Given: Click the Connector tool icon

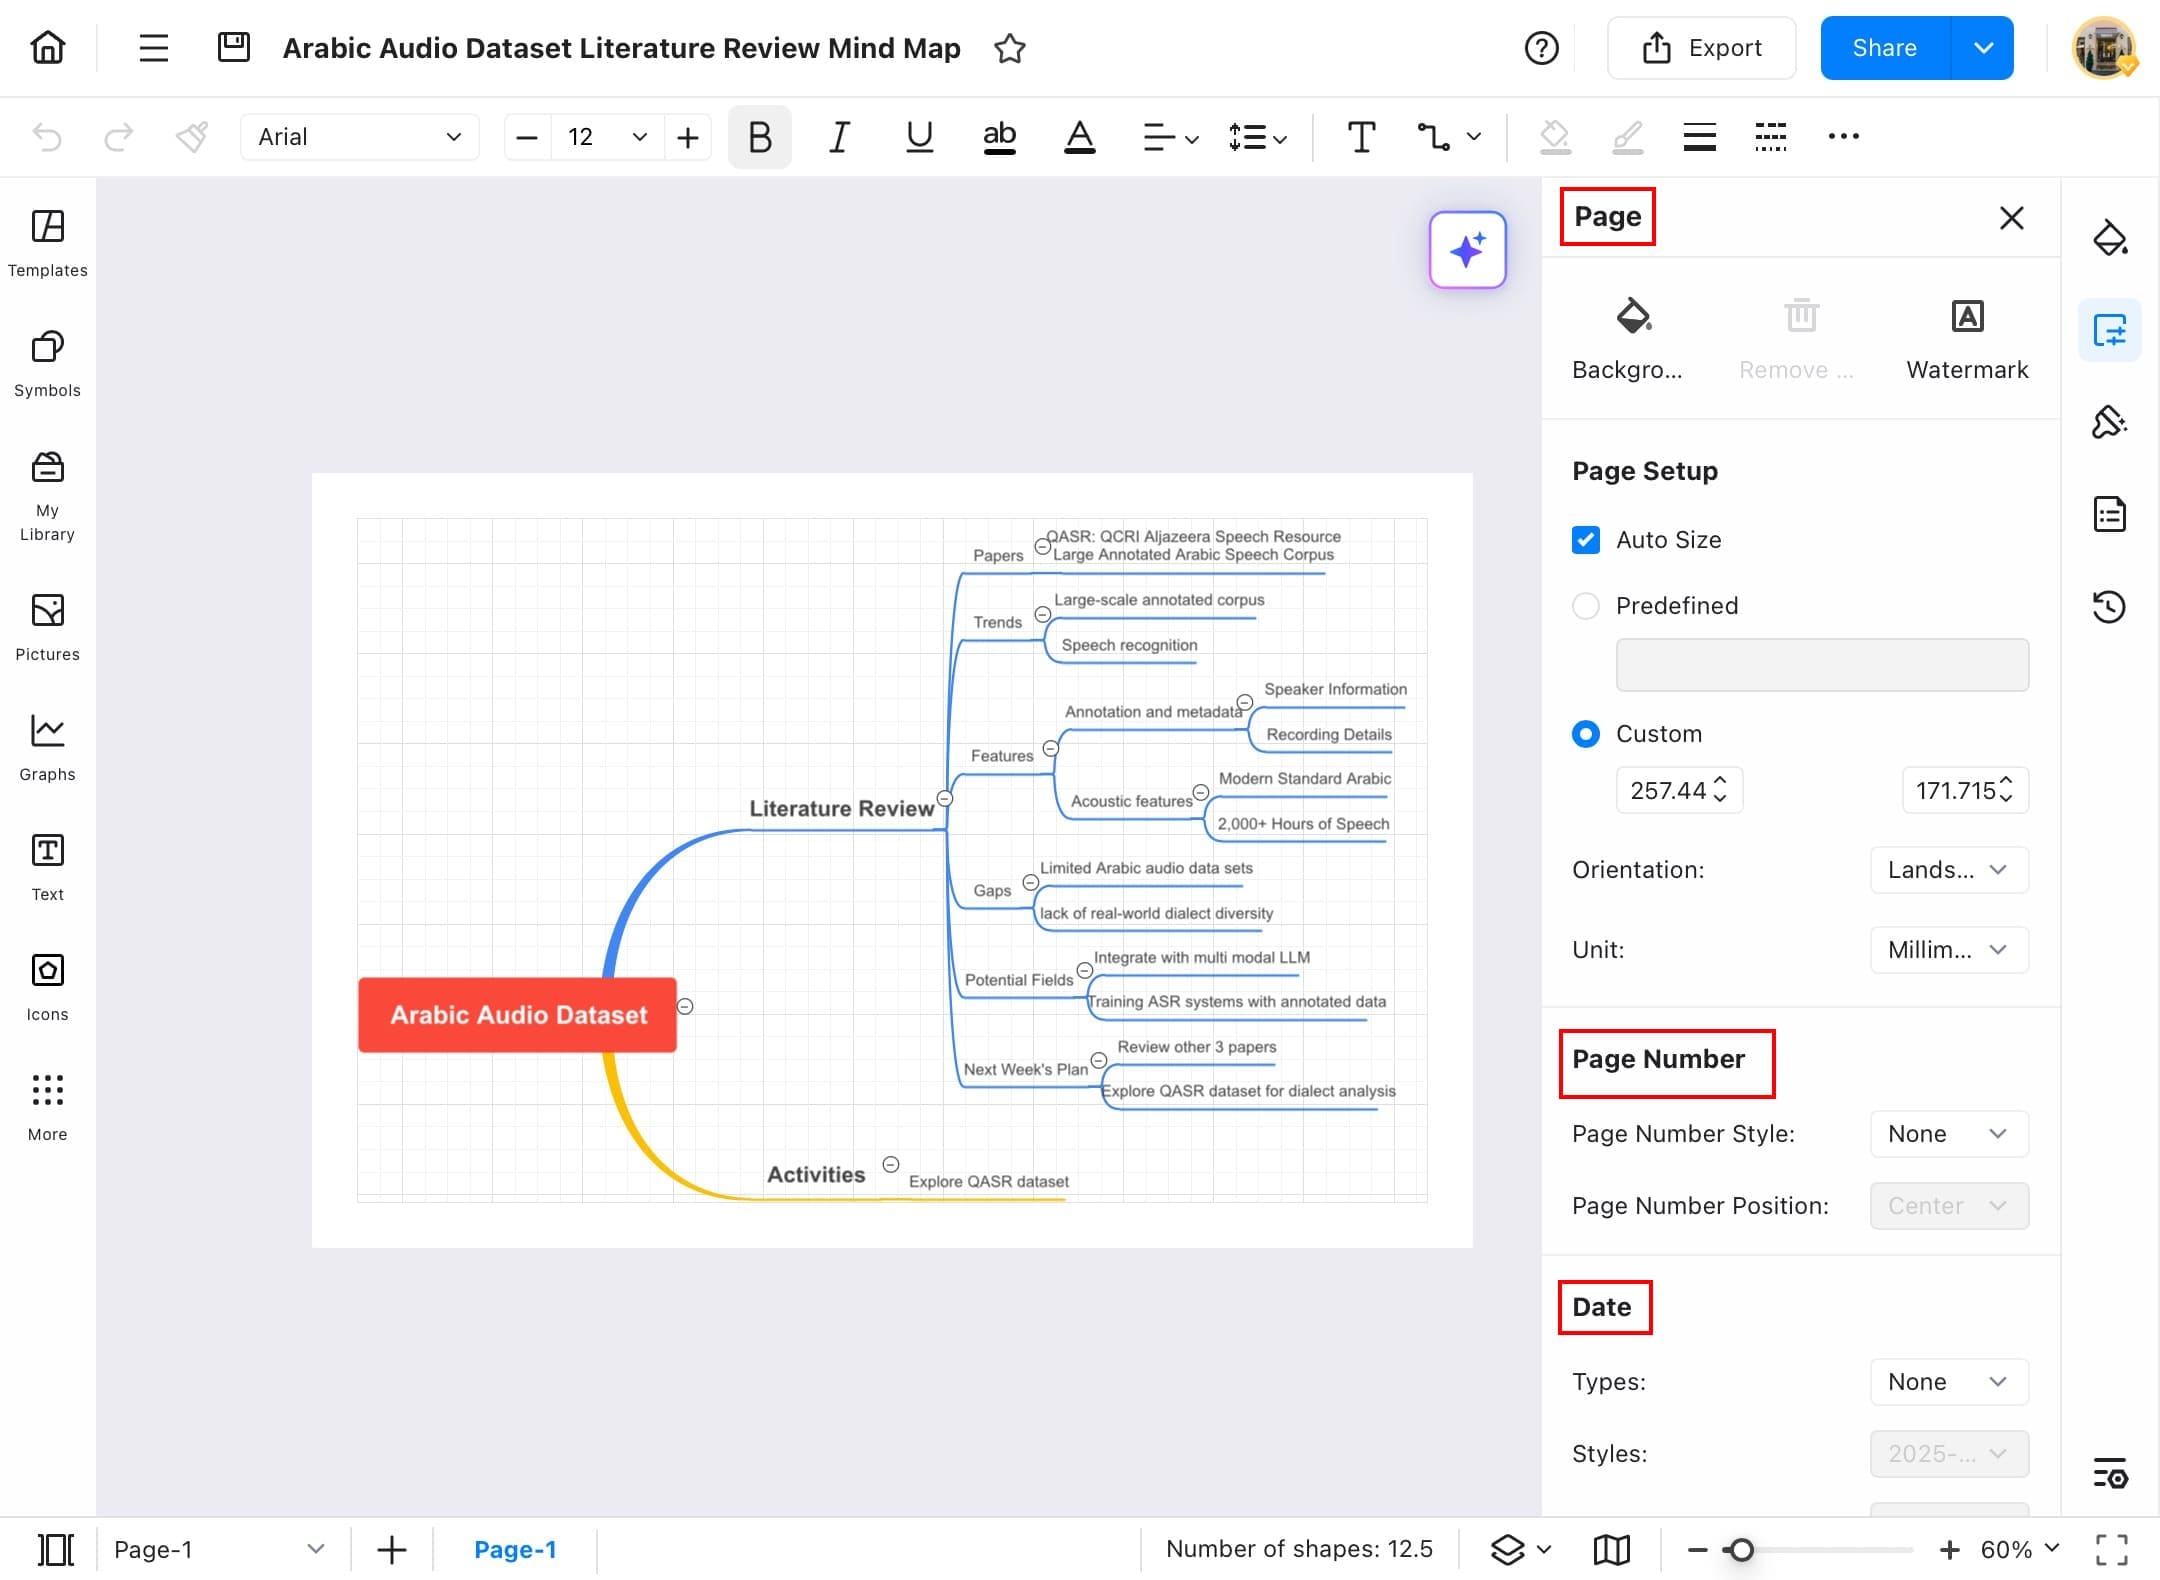Looking at the screenshot, I should (1434, 137).
